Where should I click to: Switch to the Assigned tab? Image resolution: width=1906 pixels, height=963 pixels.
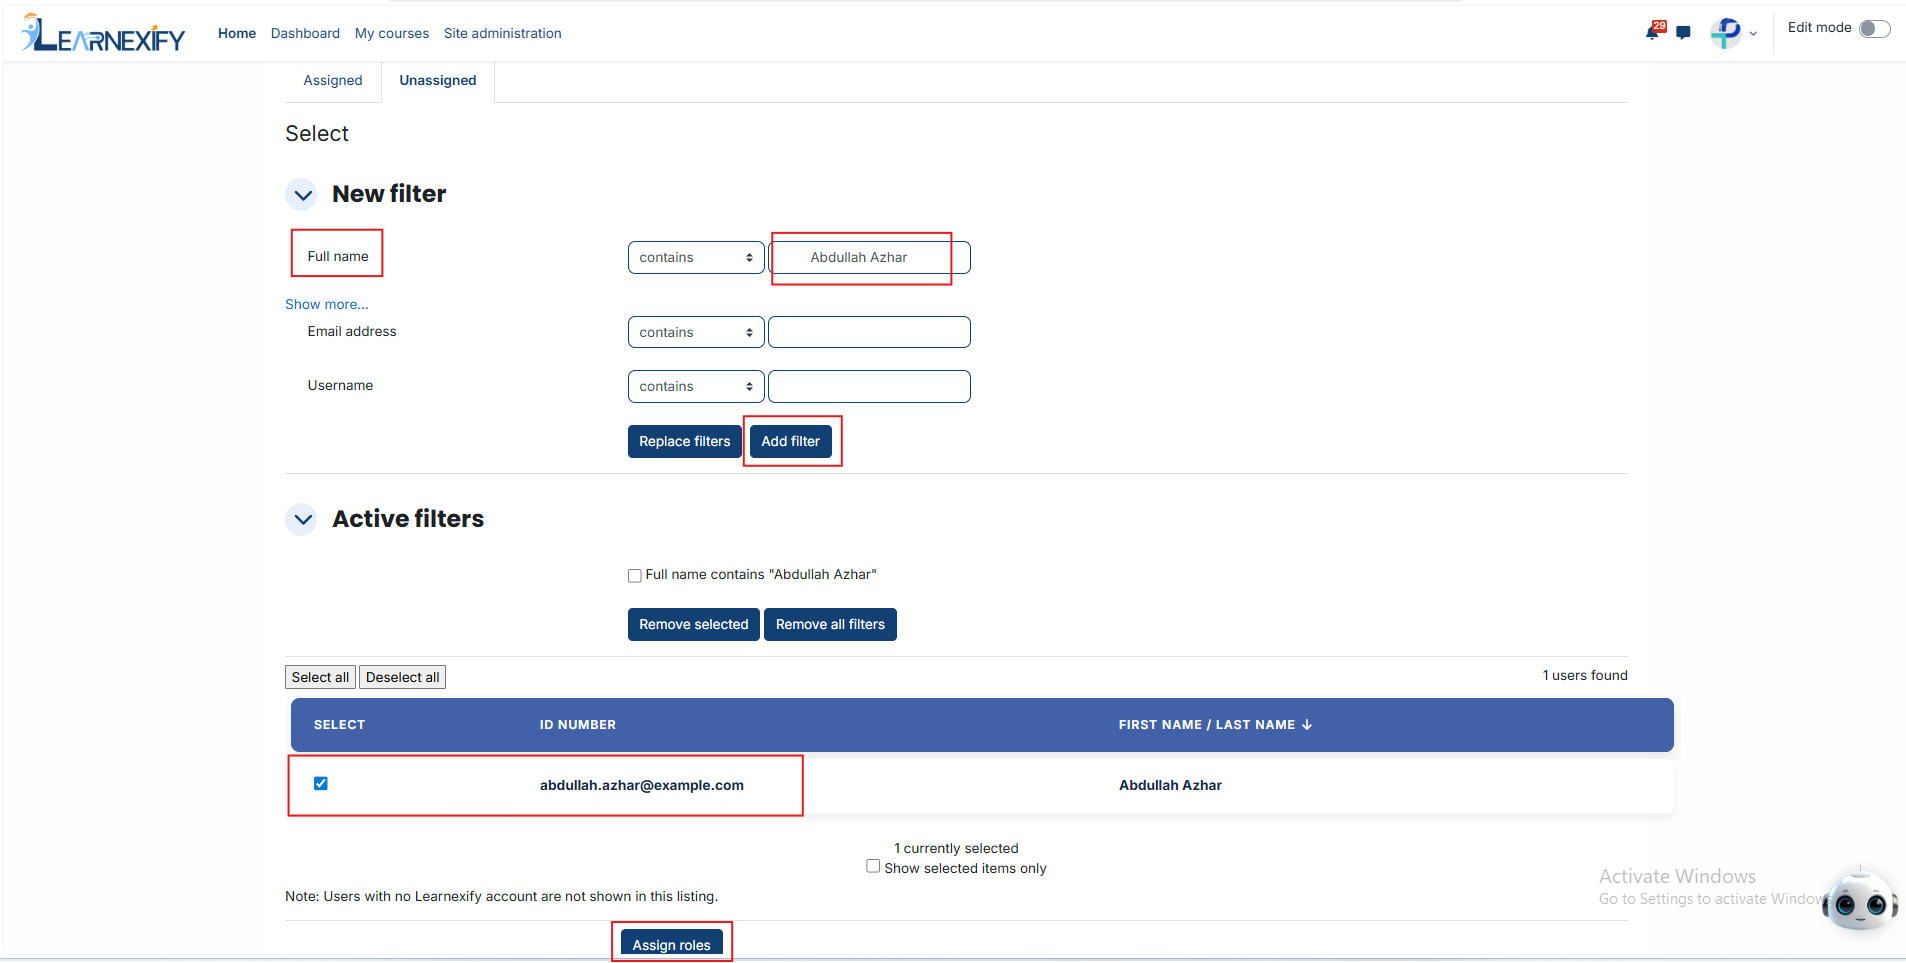(333, 80)
